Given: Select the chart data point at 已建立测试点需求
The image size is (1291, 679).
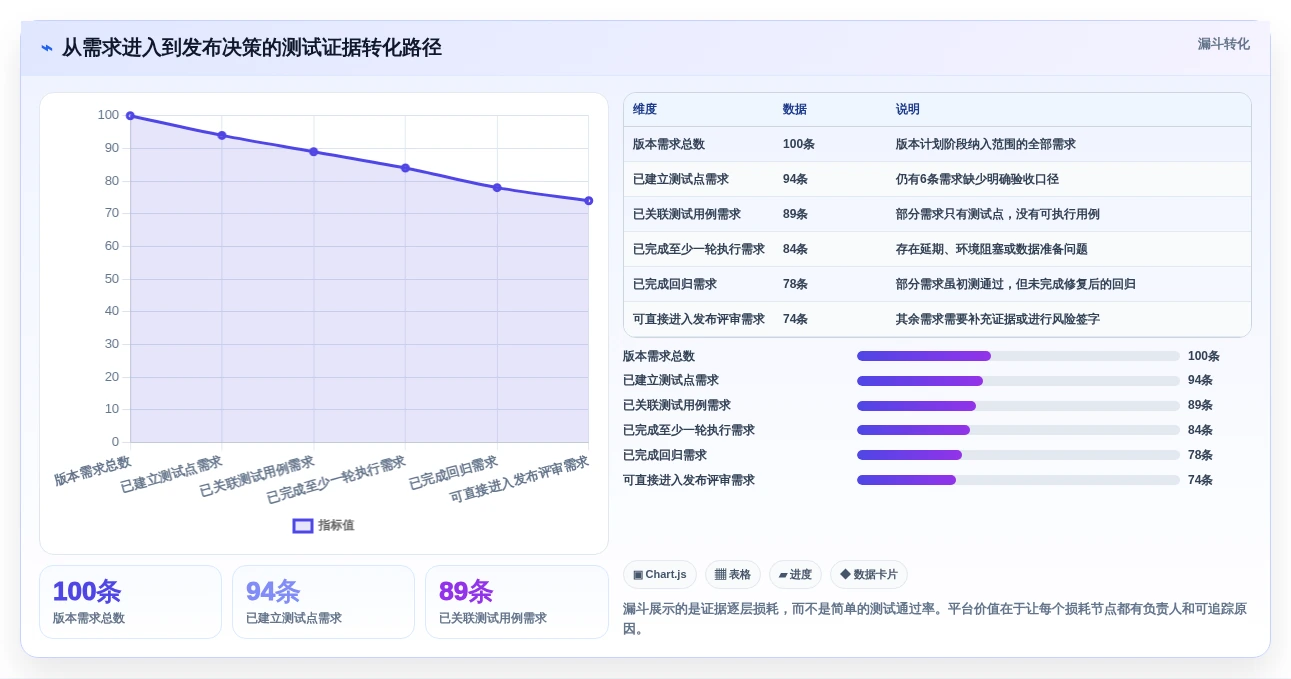Looking at the screenshot, I should pos(222,135).
